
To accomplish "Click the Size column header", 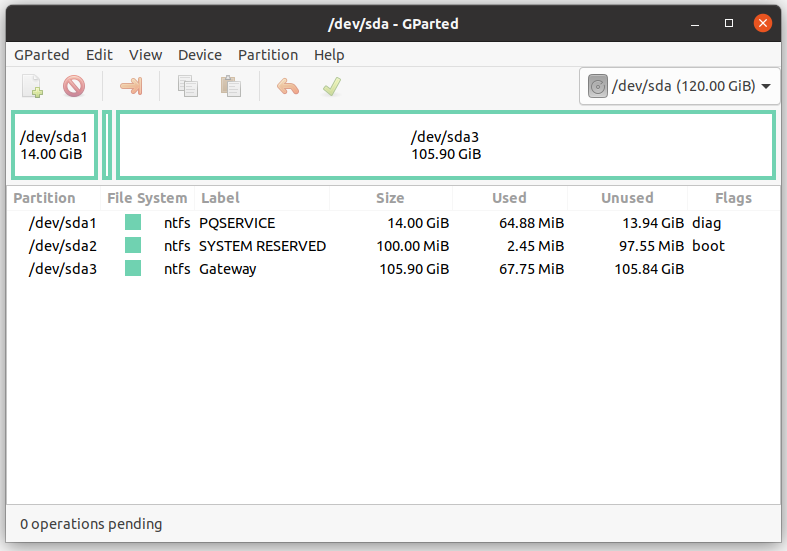I will click(x=390, y=198).
